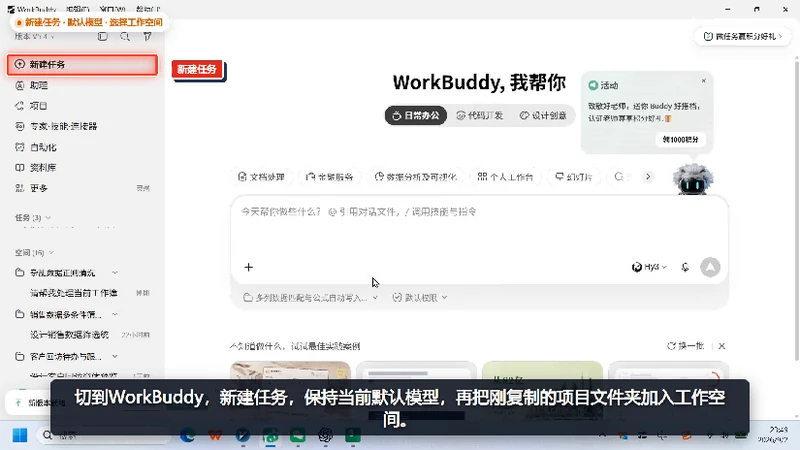Click the robot mascot avatar
800x450 pixels.
pyautogui.click(x=692, y=179)
